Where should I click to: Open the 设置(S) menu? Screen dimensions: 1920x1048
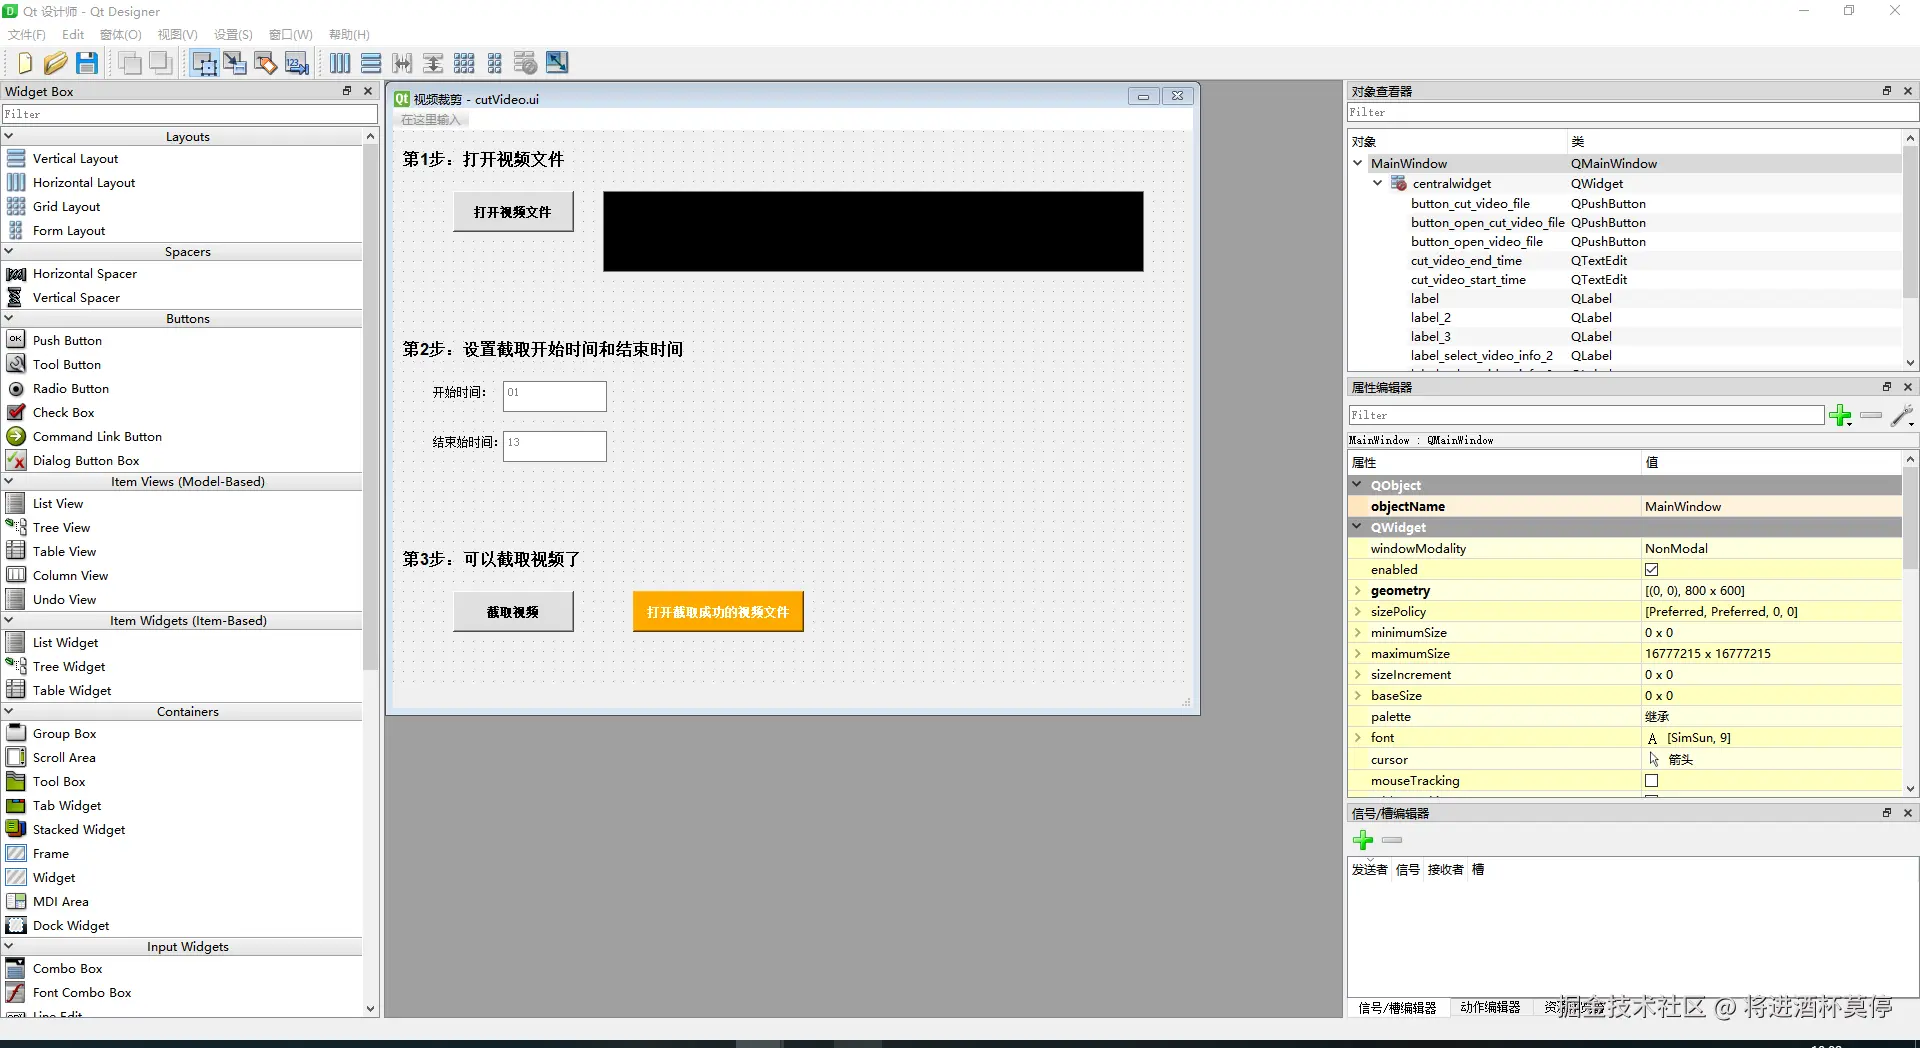click(233, 35)
